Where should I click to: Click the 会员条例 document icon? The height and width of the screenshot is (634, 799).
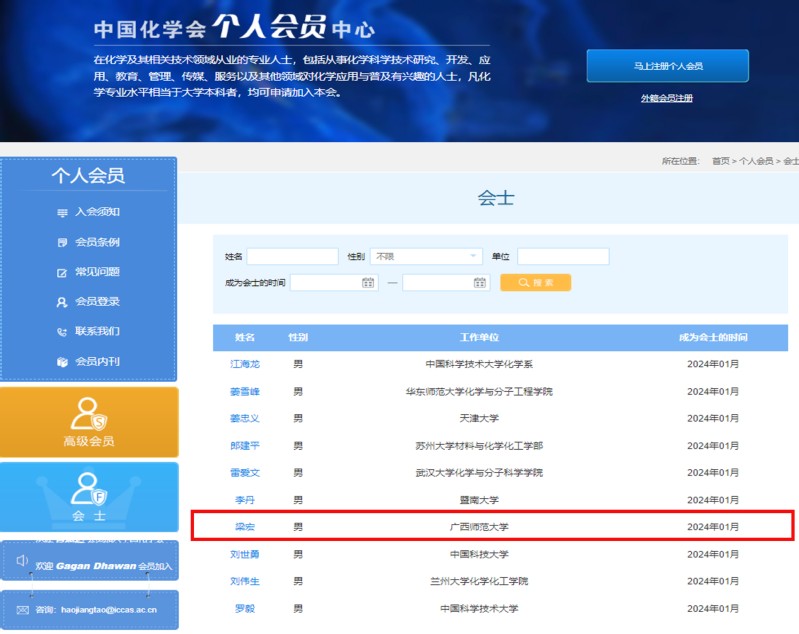pyautogui.click(x=62, y=243)
